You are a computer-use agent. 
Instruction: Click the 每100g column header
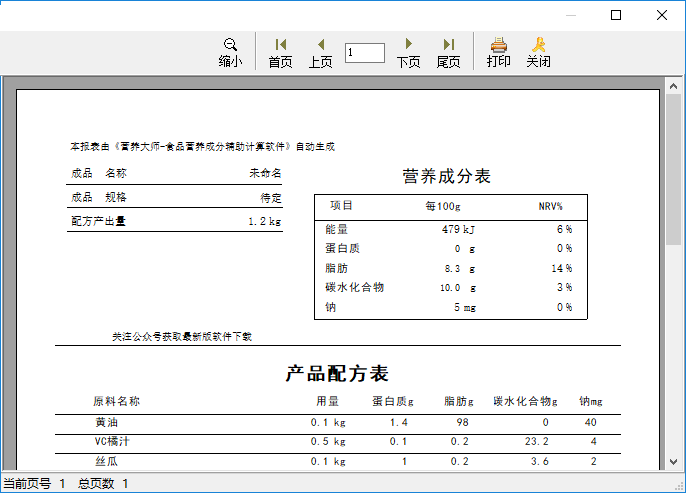coord(443,206)
